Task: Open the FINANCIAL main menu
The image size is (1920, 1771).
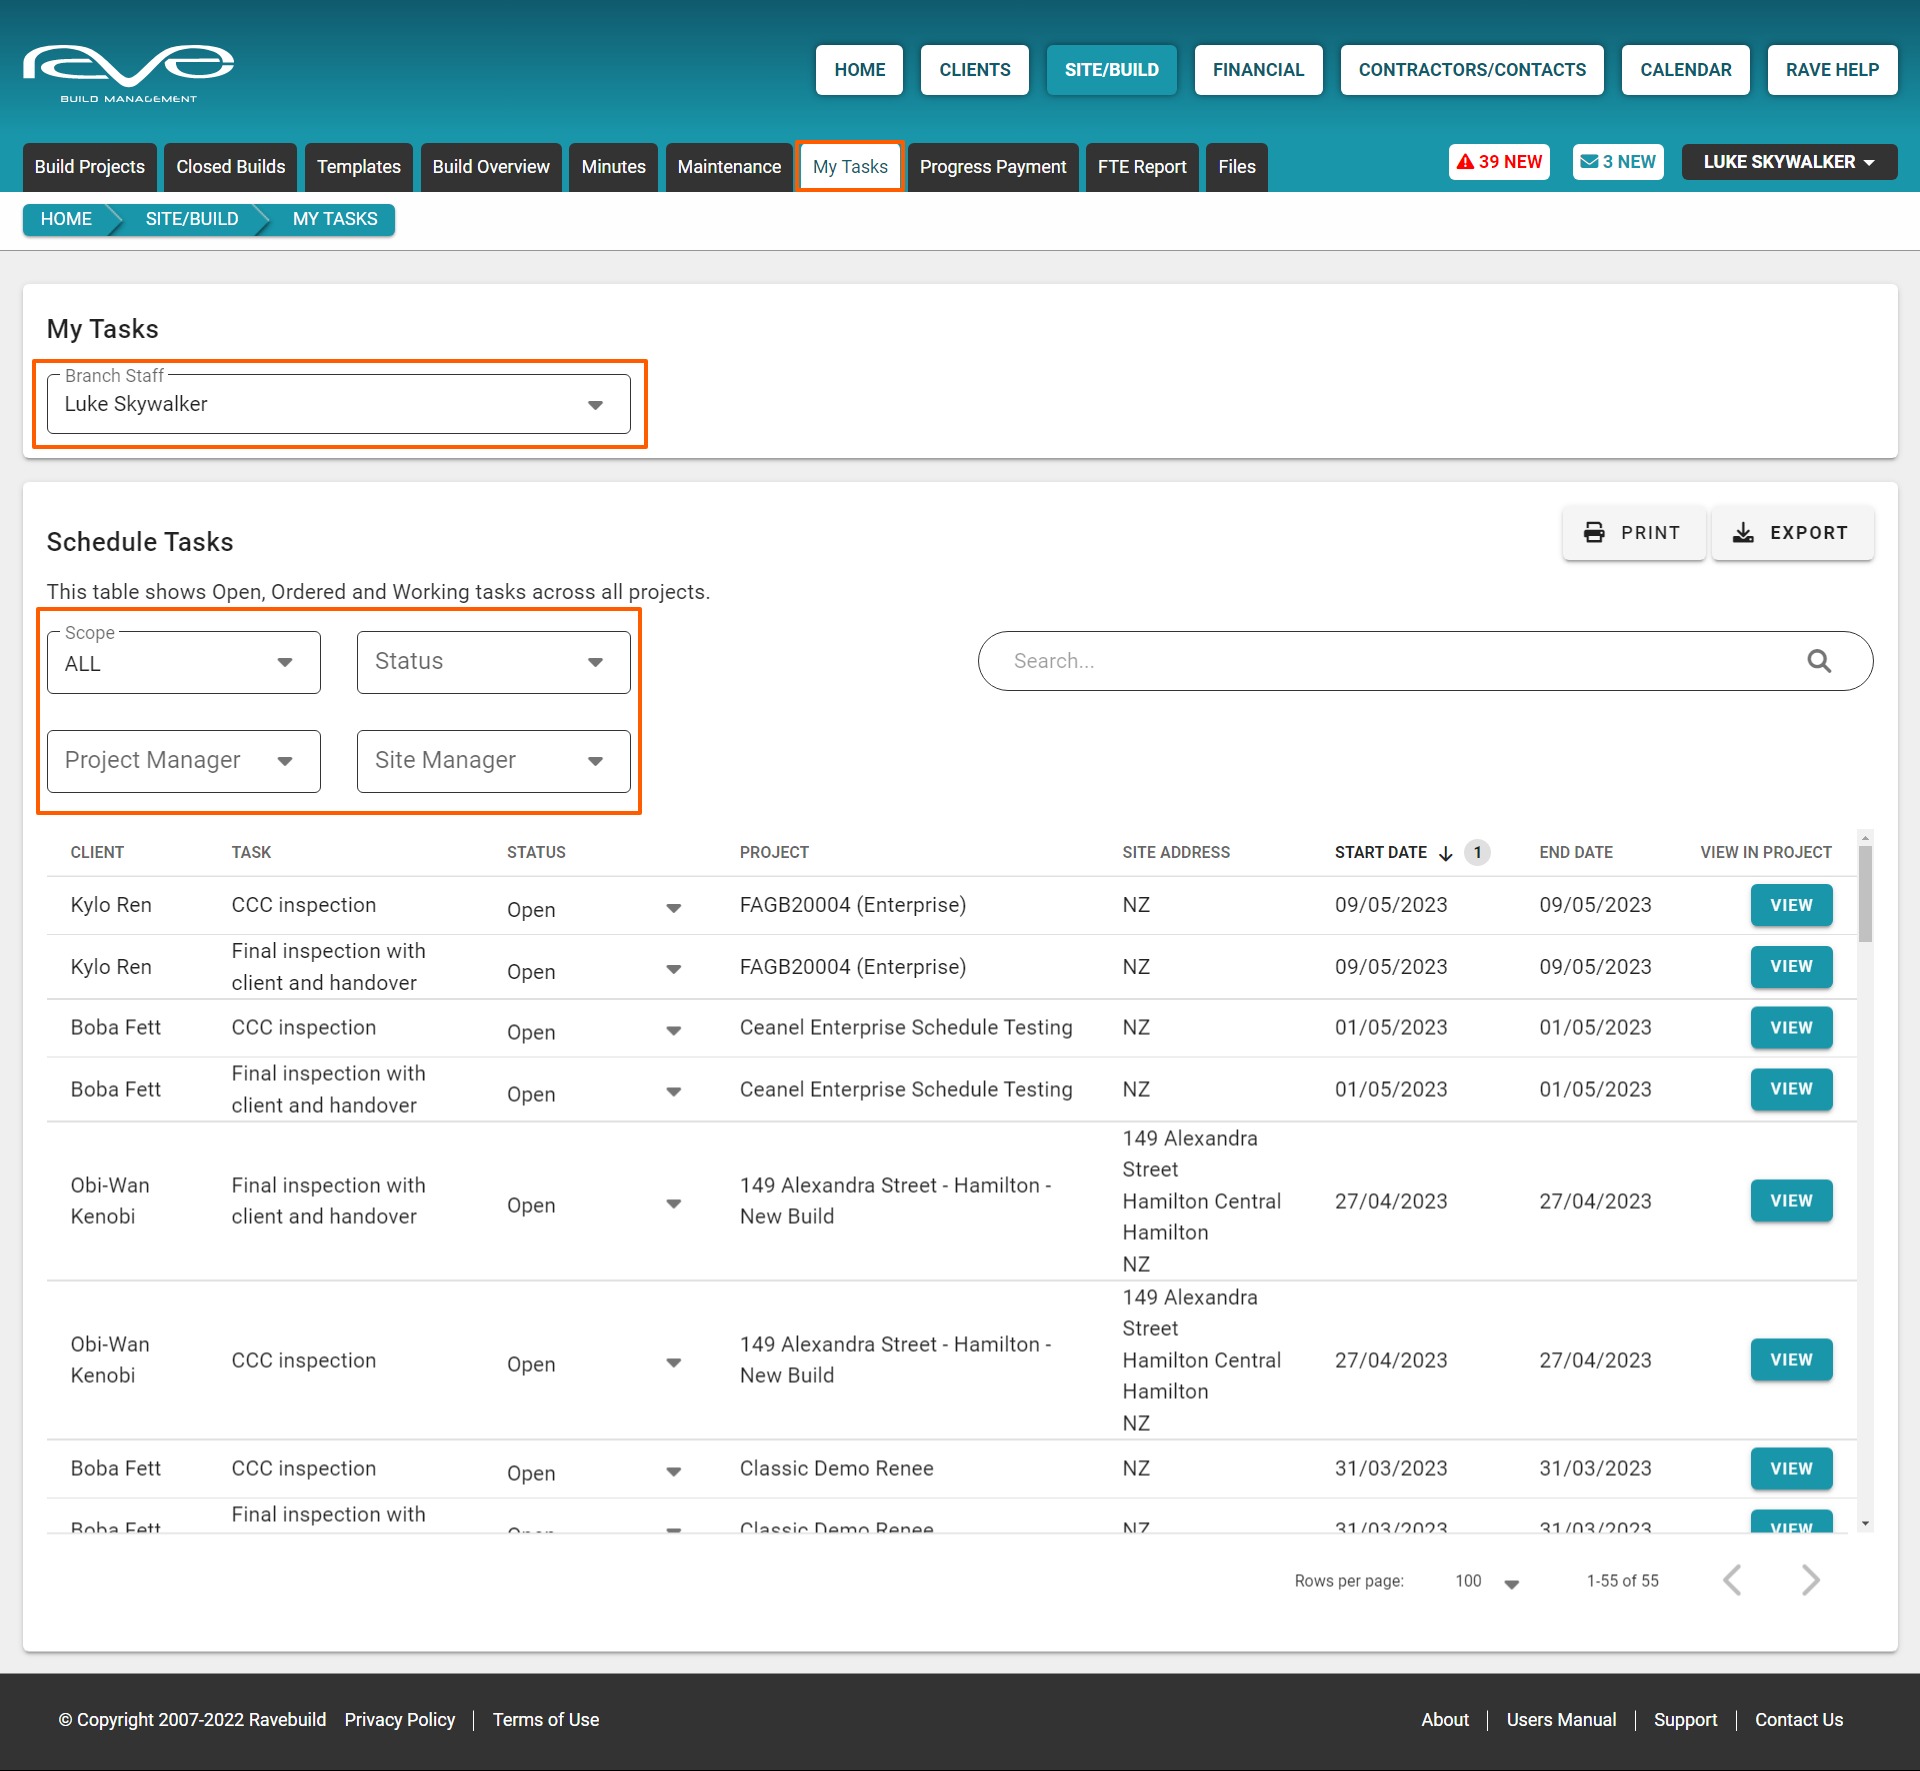Action: tap(1257, 70)
